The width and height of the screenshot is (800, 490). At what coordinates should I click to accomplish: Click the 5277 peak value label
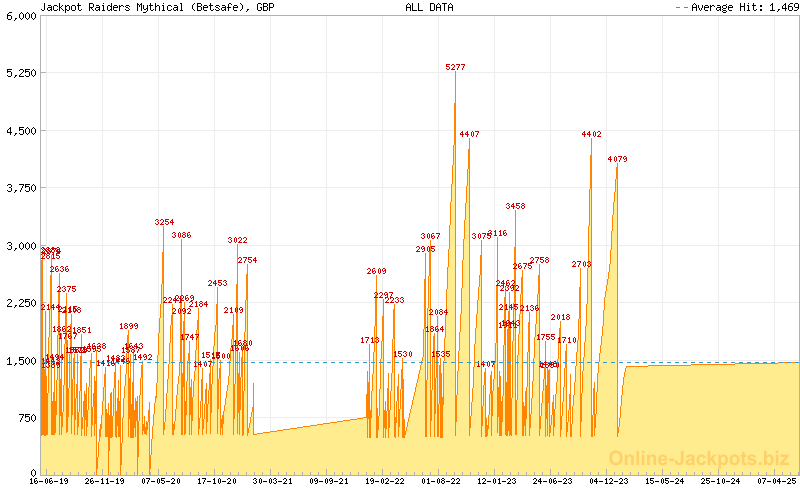pyautogui.click(x=455, y=67)
